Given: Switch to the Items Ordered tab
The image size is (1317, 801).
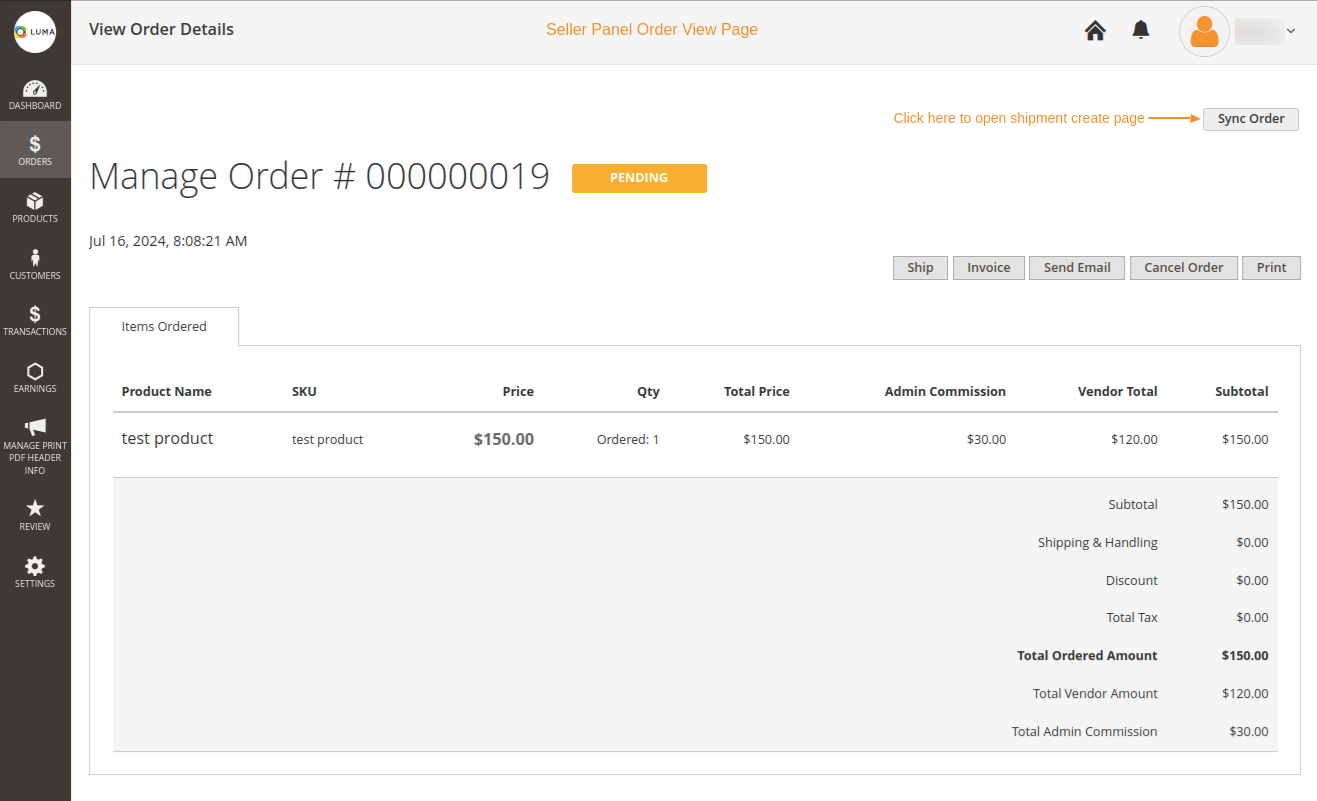Looking at the screenshot, I should (x=163, y=326).
